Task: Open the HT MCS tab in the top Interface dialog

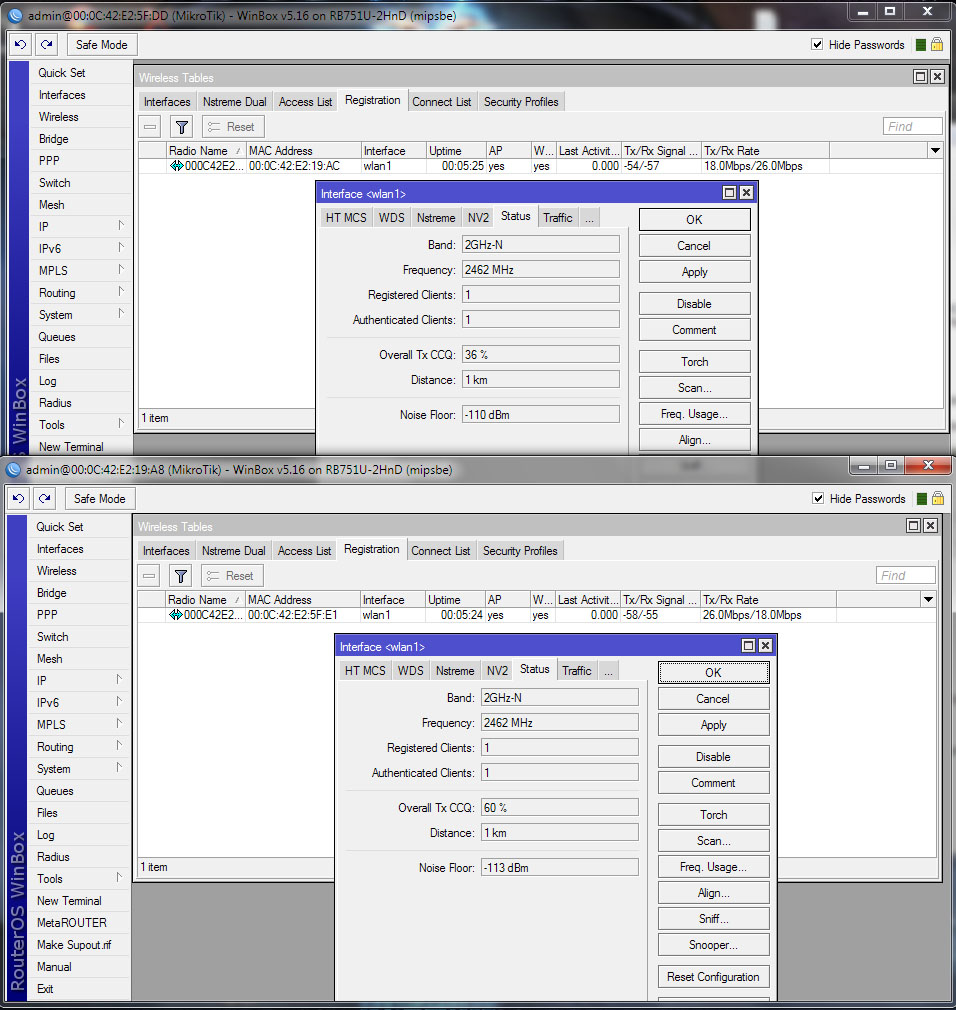Action: click(346, 218)
